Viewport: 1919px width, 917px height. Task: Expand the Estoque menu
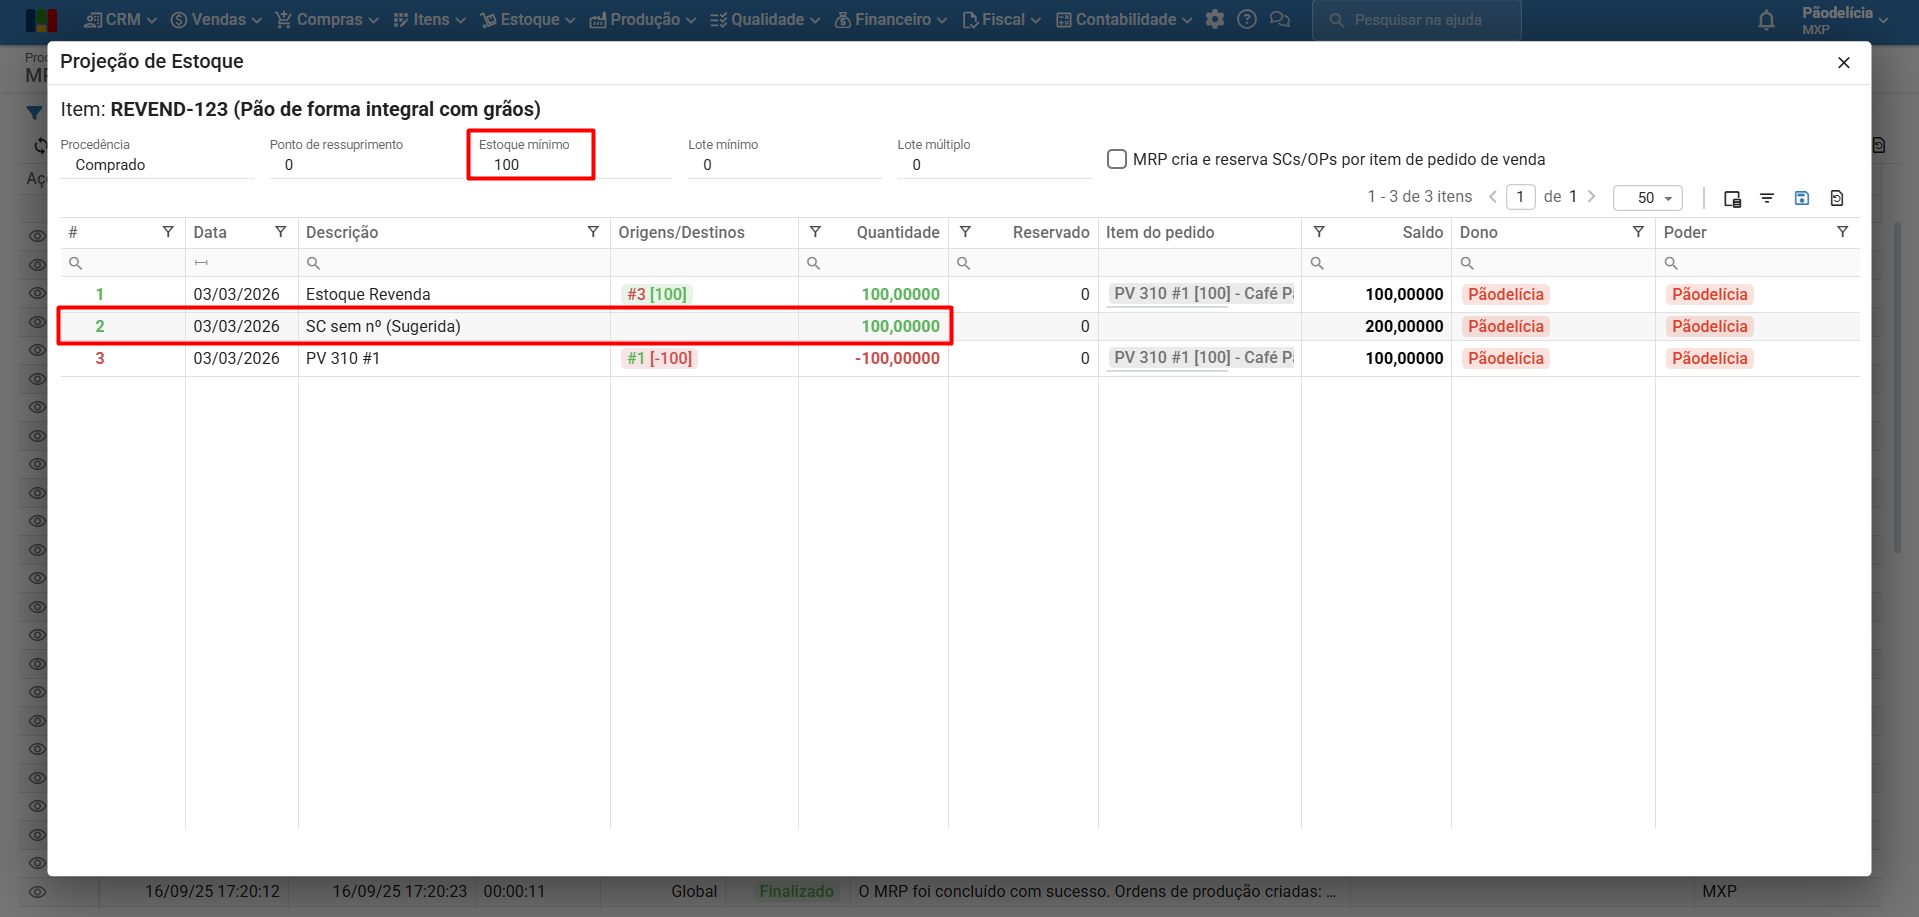tap(528, 20)
